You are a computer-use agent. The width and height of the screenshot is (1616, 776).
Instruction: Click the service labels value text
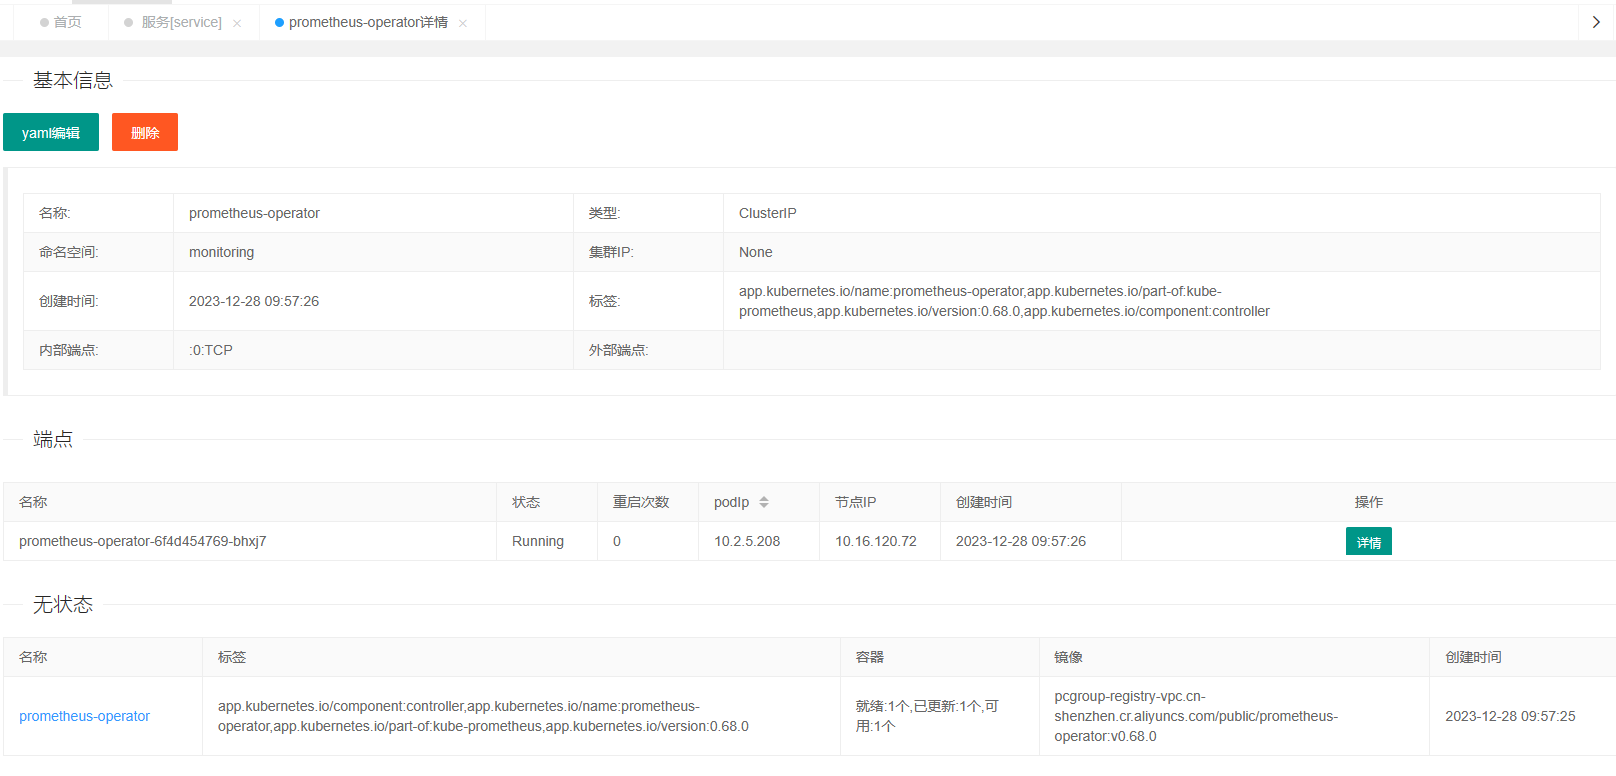pos(1004,301)
